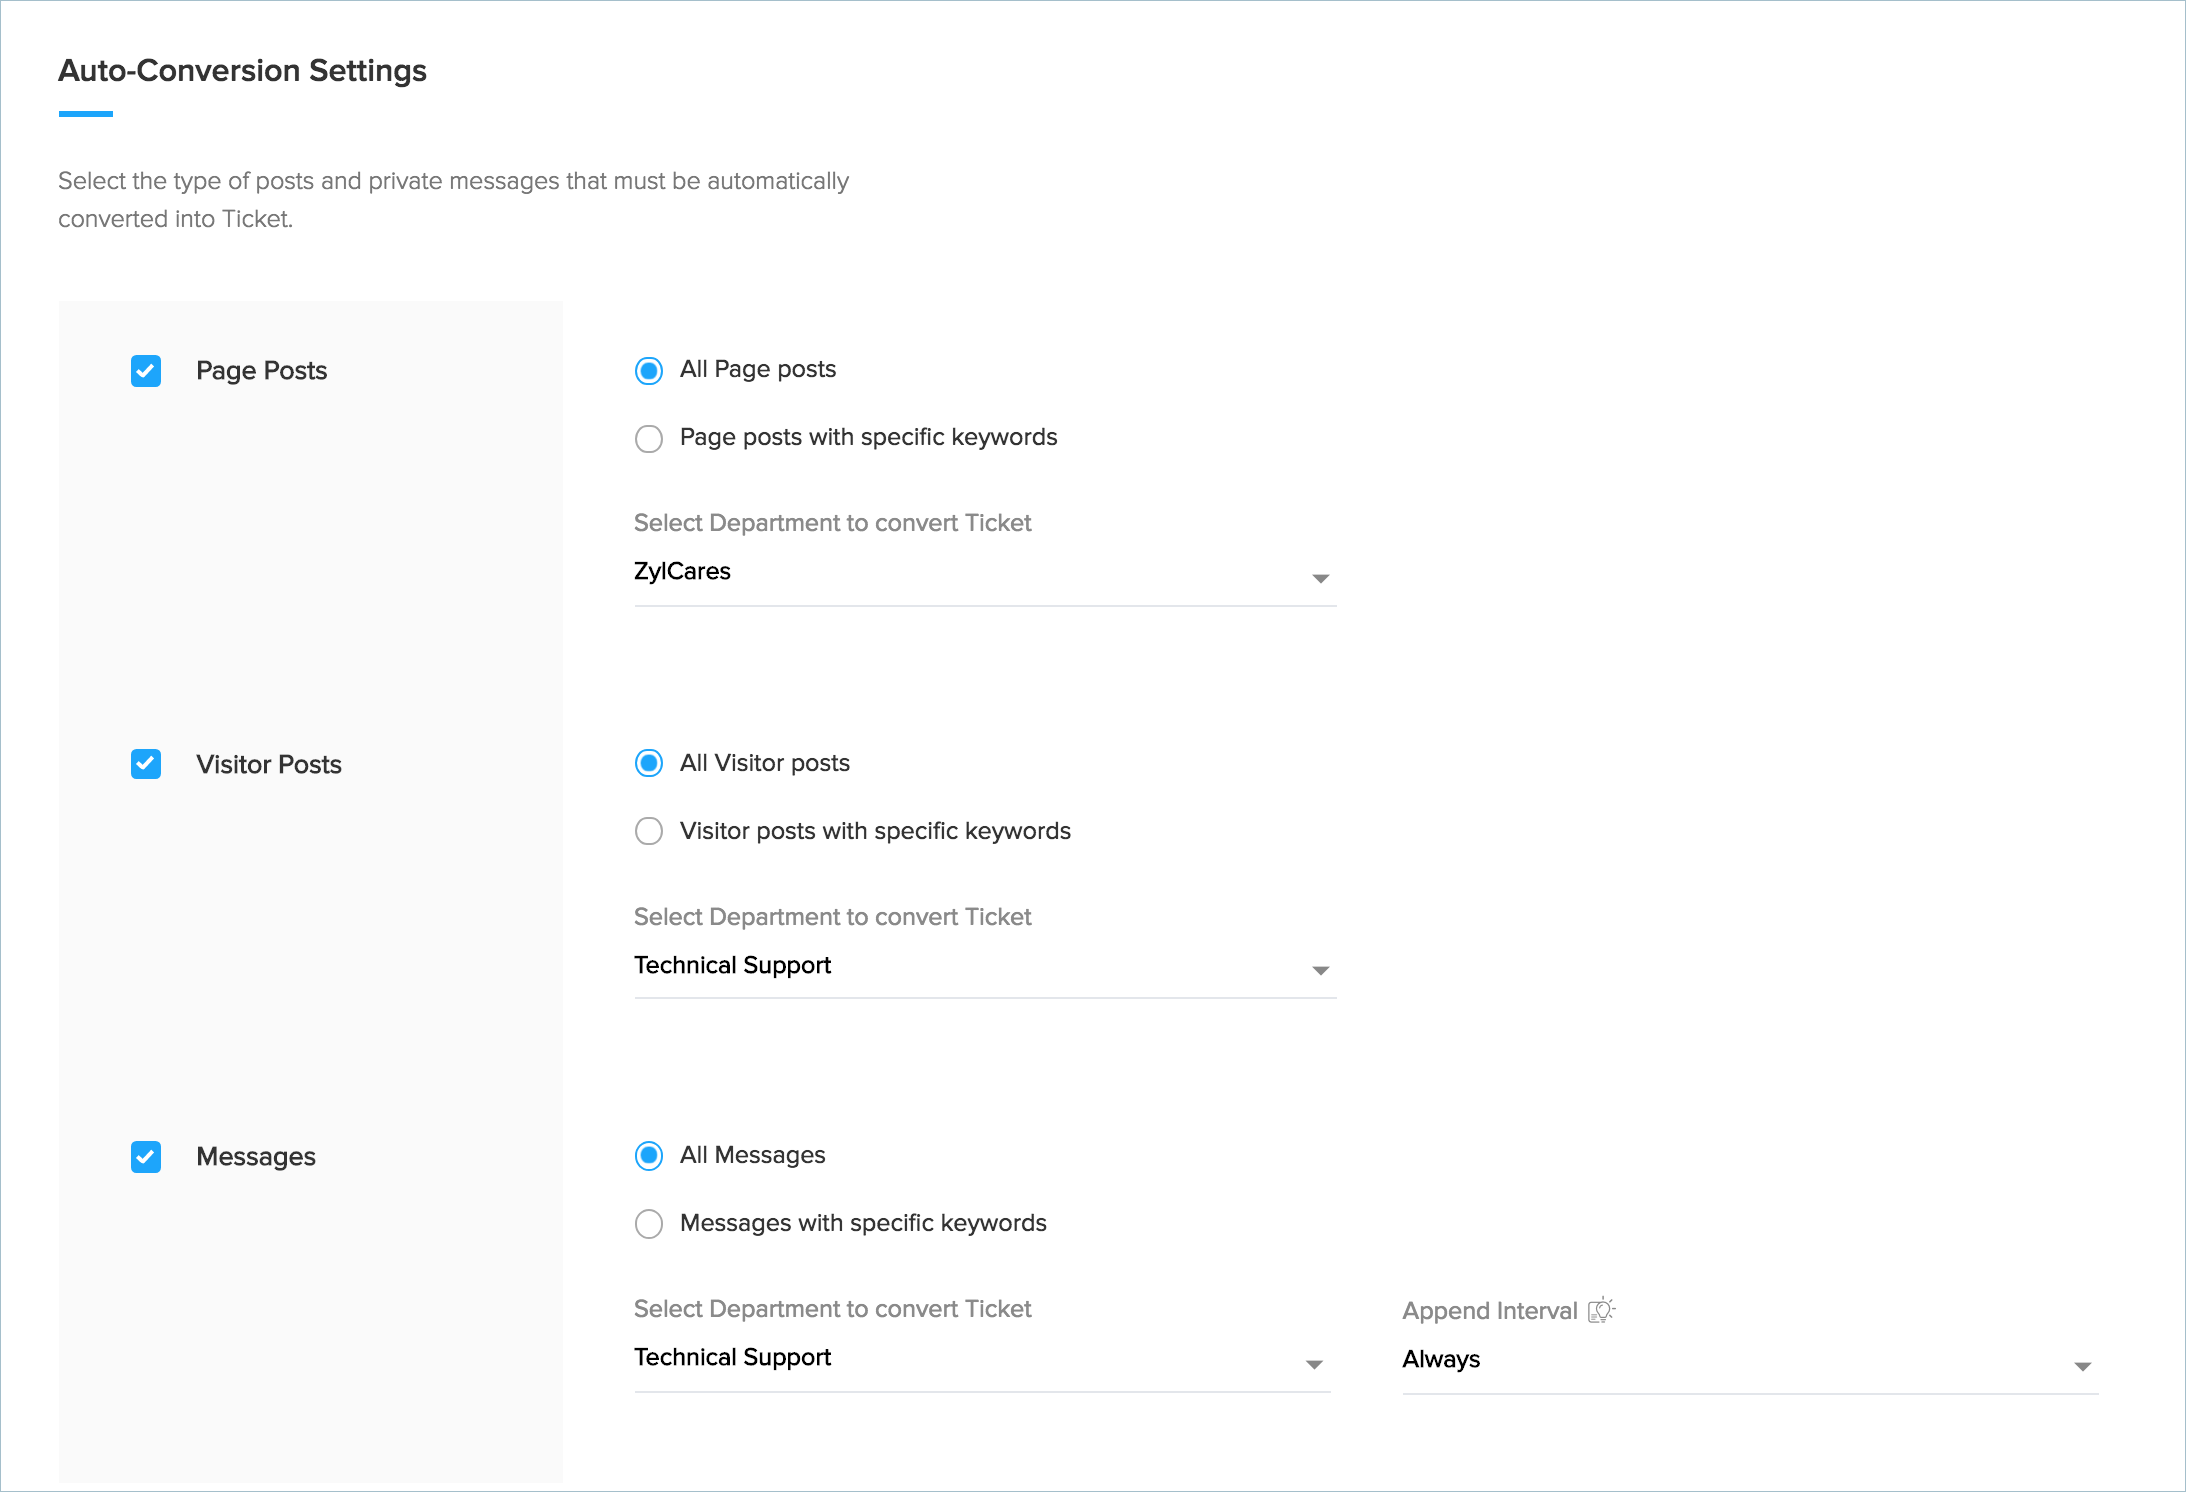
Task: Select the All Page posts radio button
Action: pyautogui.click(x=649, y=371)
